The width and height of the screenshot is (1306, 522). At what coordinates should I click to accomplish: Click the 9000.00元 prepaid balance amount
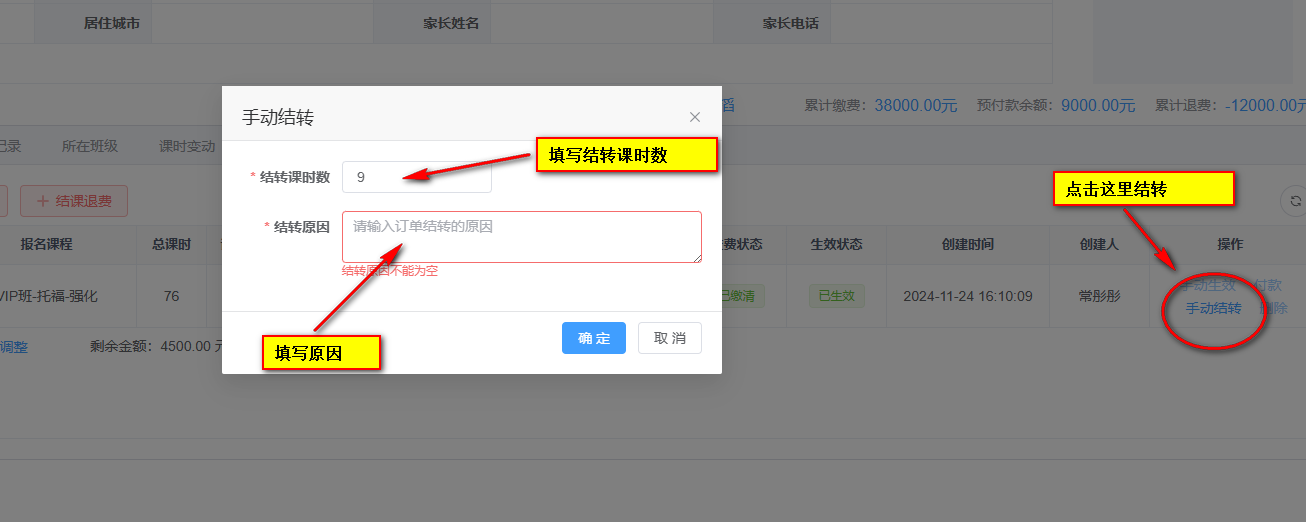[x=1097, y=105]
